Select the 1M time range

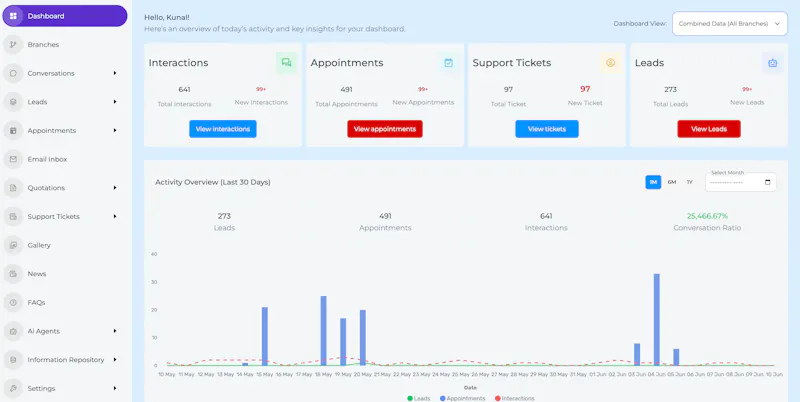coord(653,182)
